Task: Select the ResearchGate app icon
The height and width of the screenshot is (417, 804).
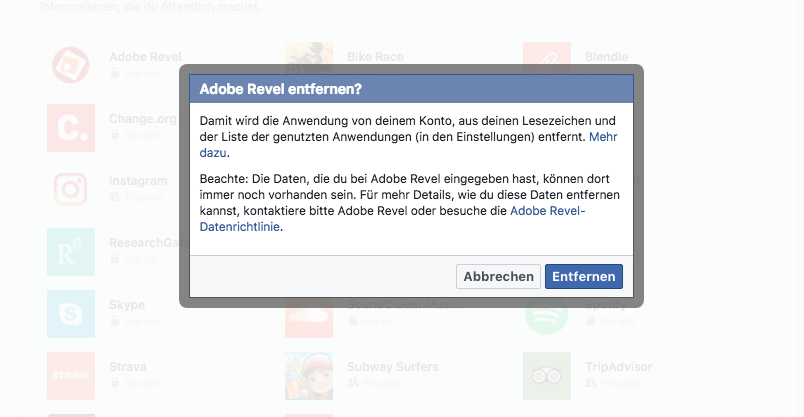Action: point(71,252)
